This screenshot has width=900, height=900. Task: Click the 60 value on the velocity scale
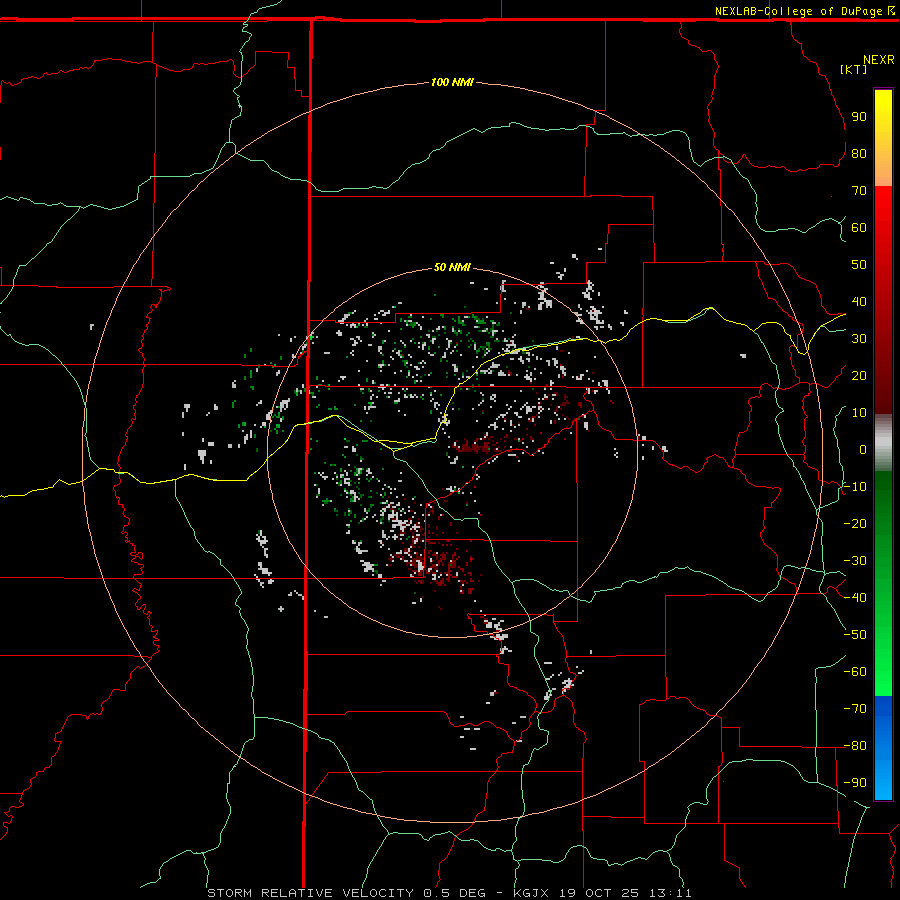click(x=859, y=227)
